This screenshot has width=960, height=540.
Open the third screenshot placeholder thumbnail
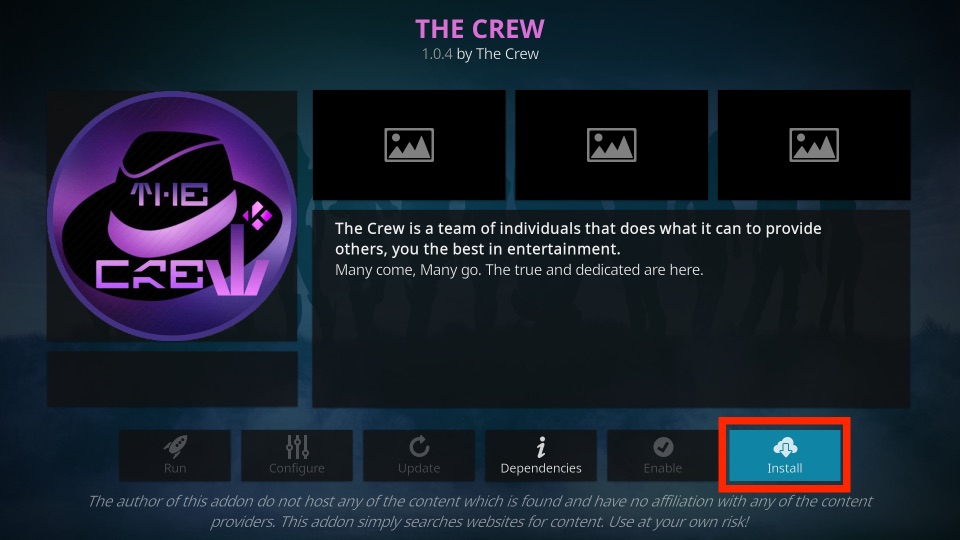click(814, 145)
